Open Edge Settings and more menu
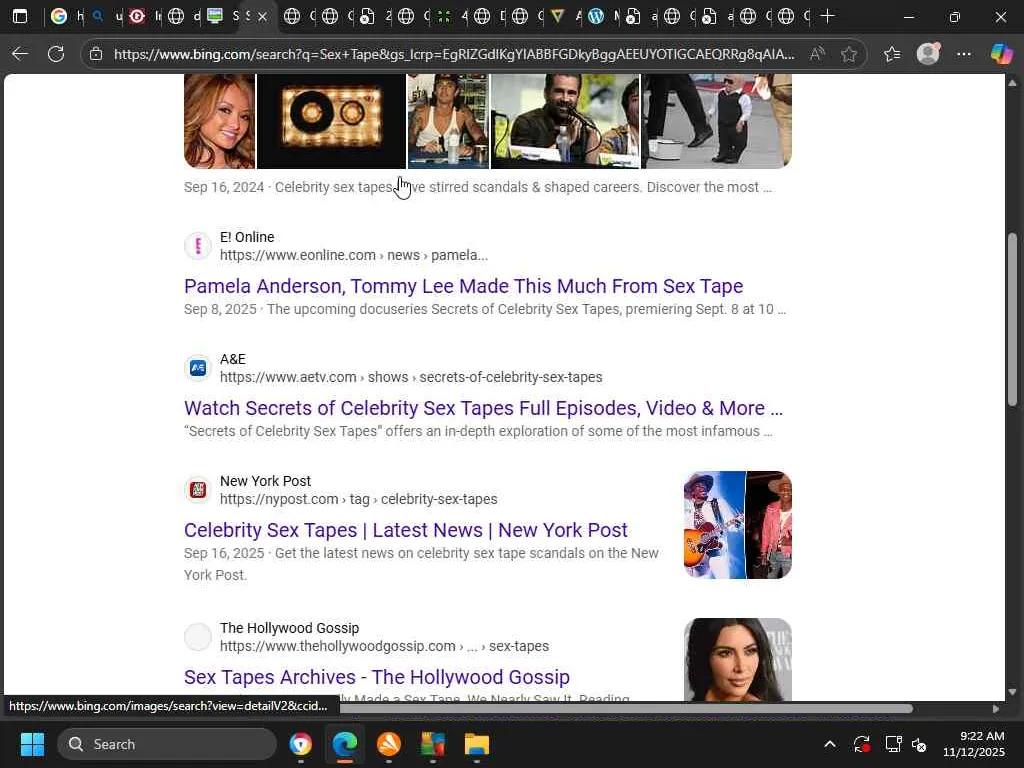This screenshot has width=1024, height=768. pyautogui.click(x=964, y=54)
